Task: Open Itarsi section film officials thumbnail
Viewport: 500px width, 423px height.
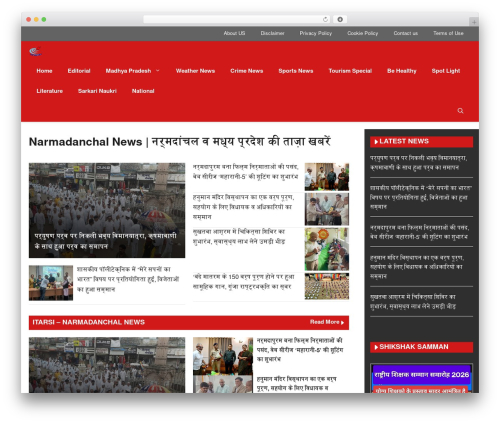Action: coord(223,356)
